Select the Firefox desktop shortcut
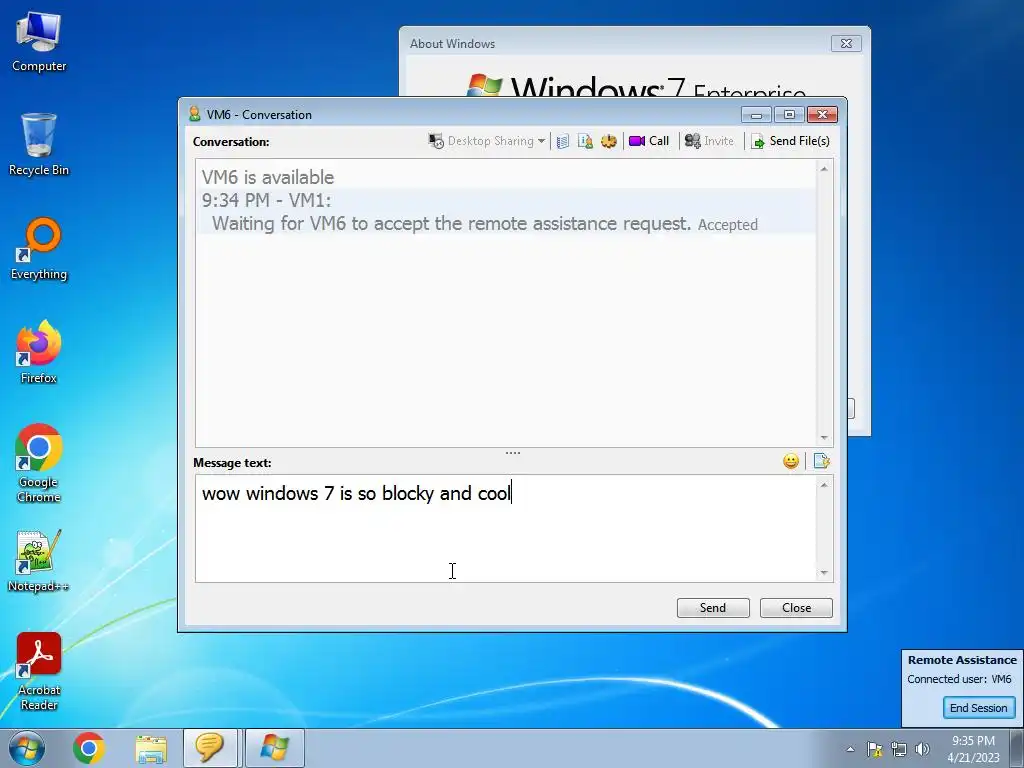Image resolution: width=1024 pixels, height=768 pixels. [39, 353]
